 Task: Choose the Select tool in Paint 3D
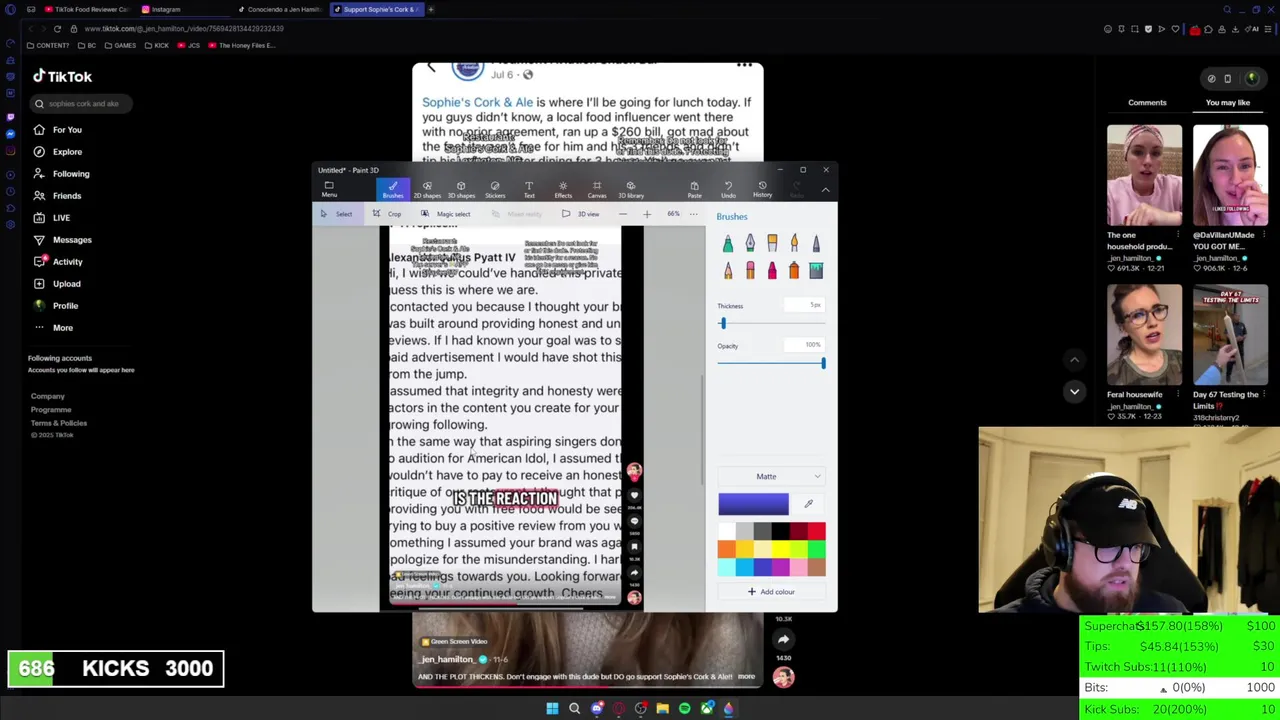[336, 214]
